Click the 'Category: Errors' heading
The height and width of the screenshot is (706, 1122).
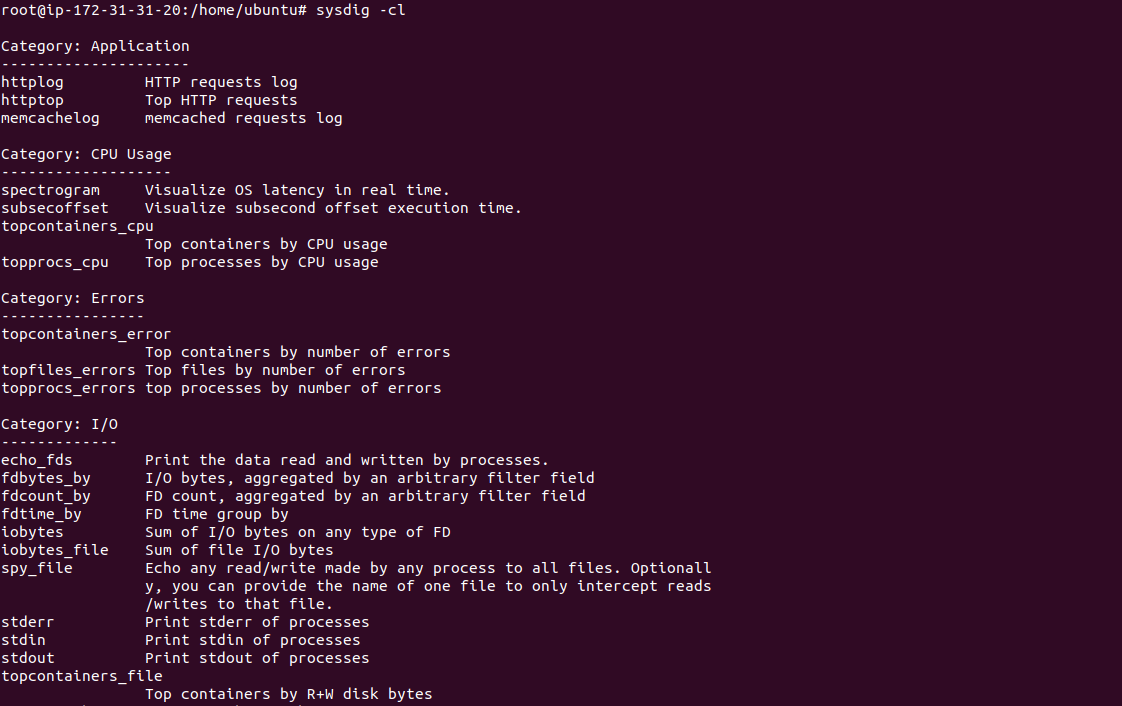point(72,298)
